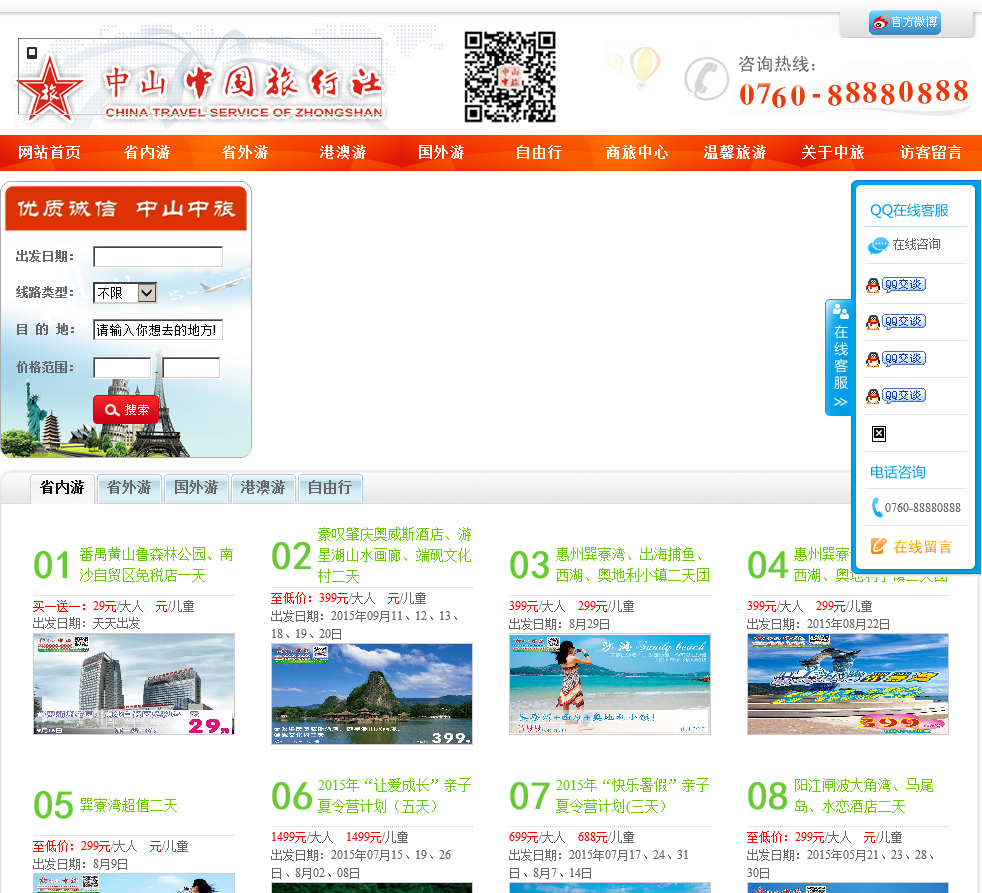Open 省内游 in top navigation bar
Image resolution: width=982 pixels, height=893 pixels.
tap(147, 152)
